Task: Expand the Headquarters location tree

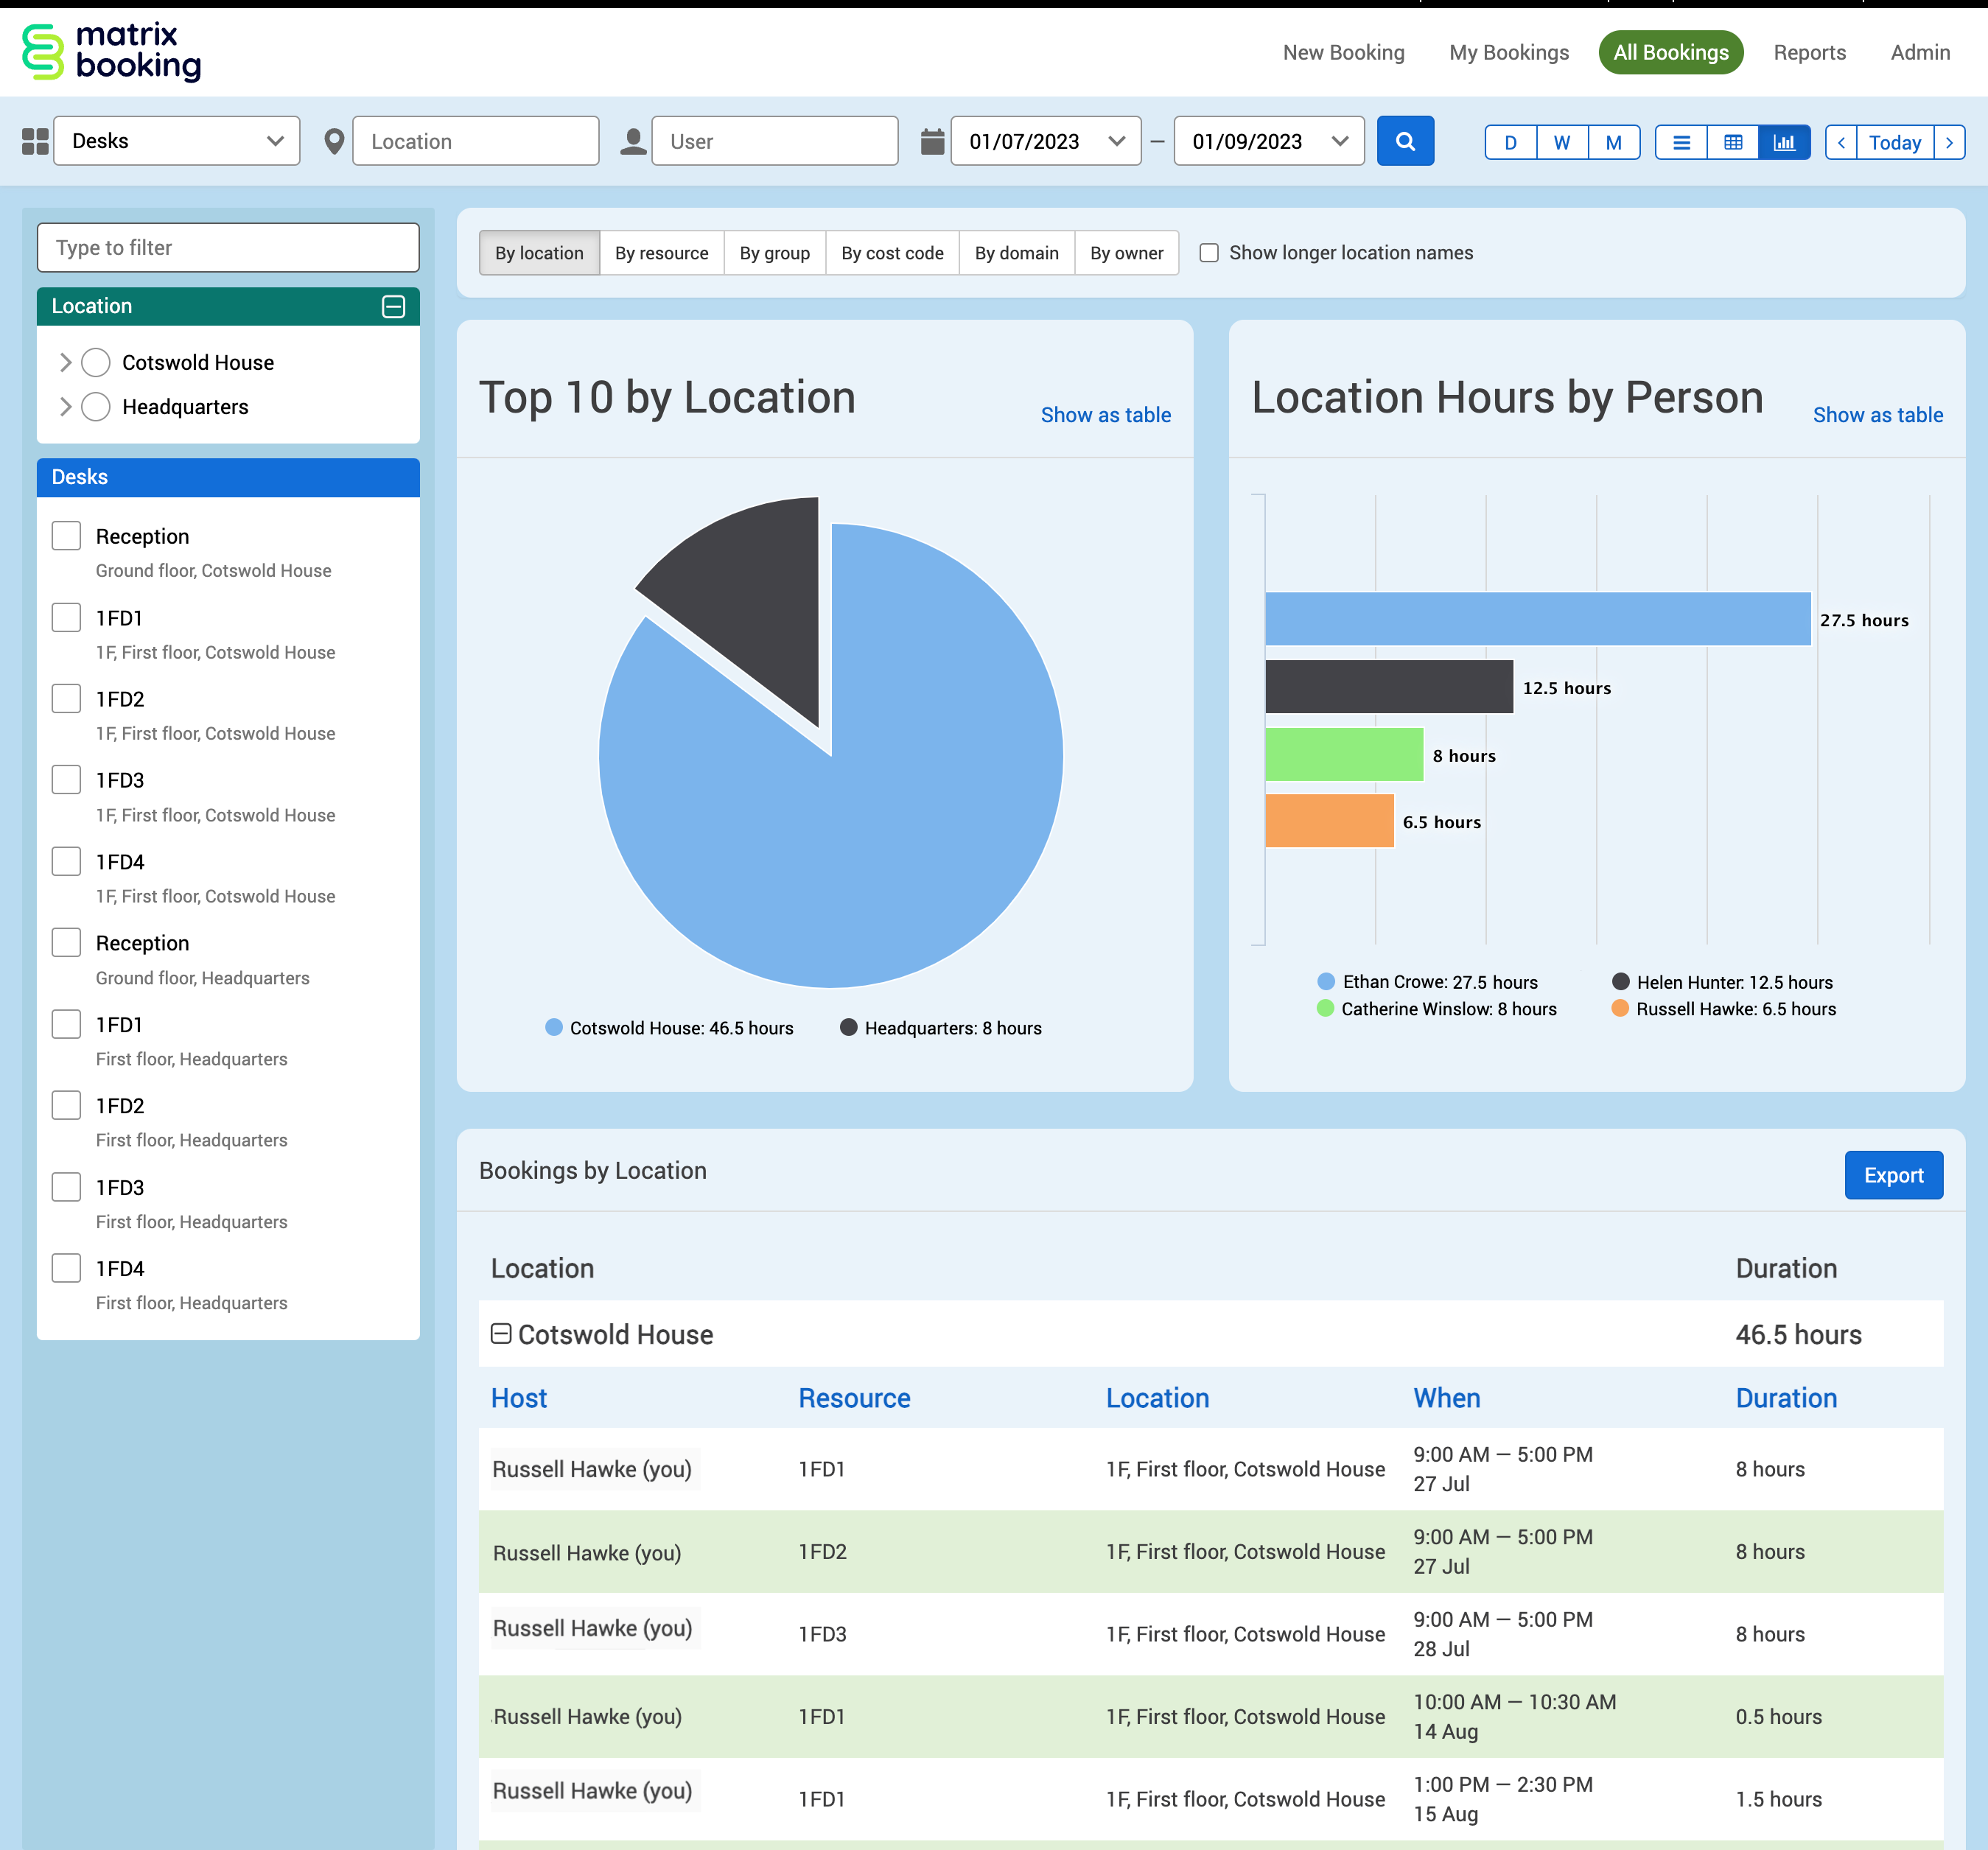Action: click(65, 407)
